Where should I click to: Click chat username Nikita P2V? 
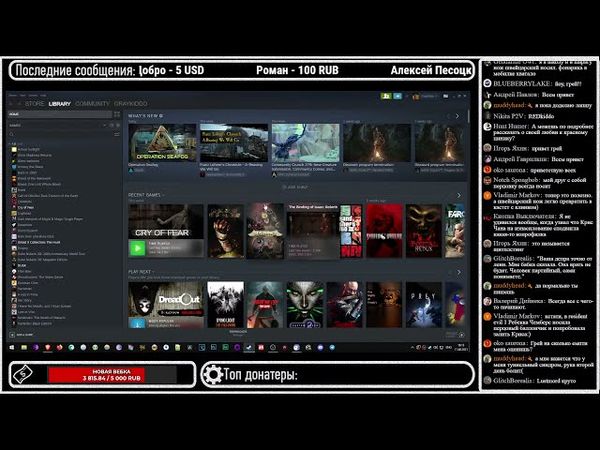pos(509,116)
